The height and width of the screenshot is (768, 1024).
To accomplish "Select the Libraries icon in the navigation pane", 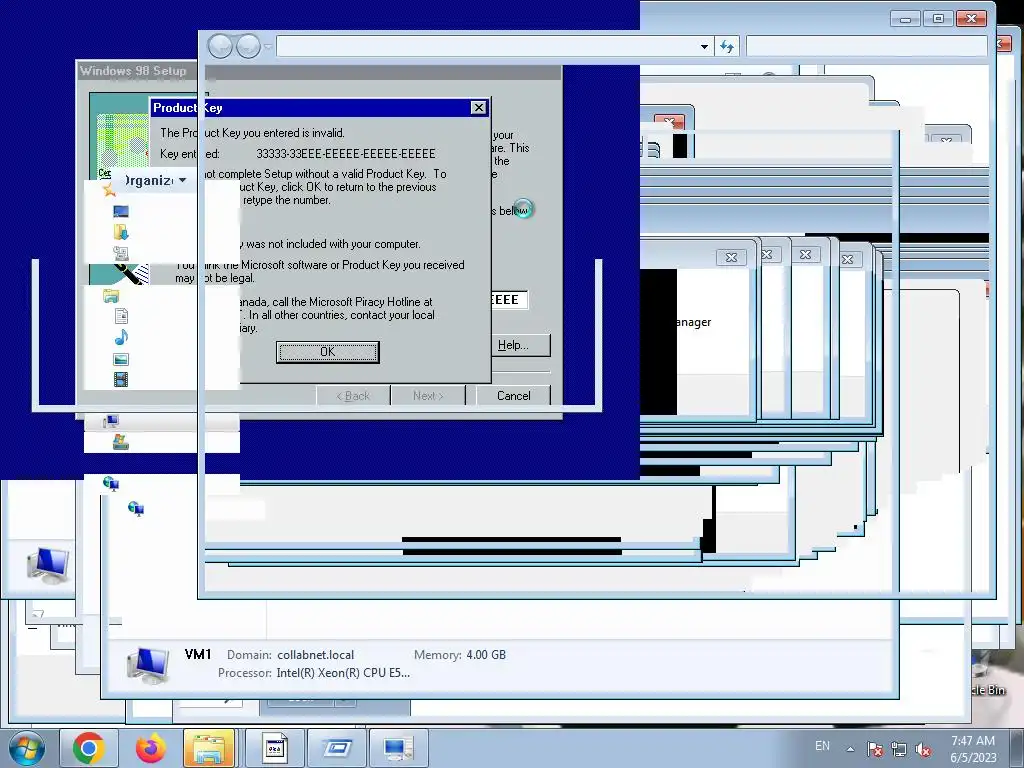I will point(111,296).
